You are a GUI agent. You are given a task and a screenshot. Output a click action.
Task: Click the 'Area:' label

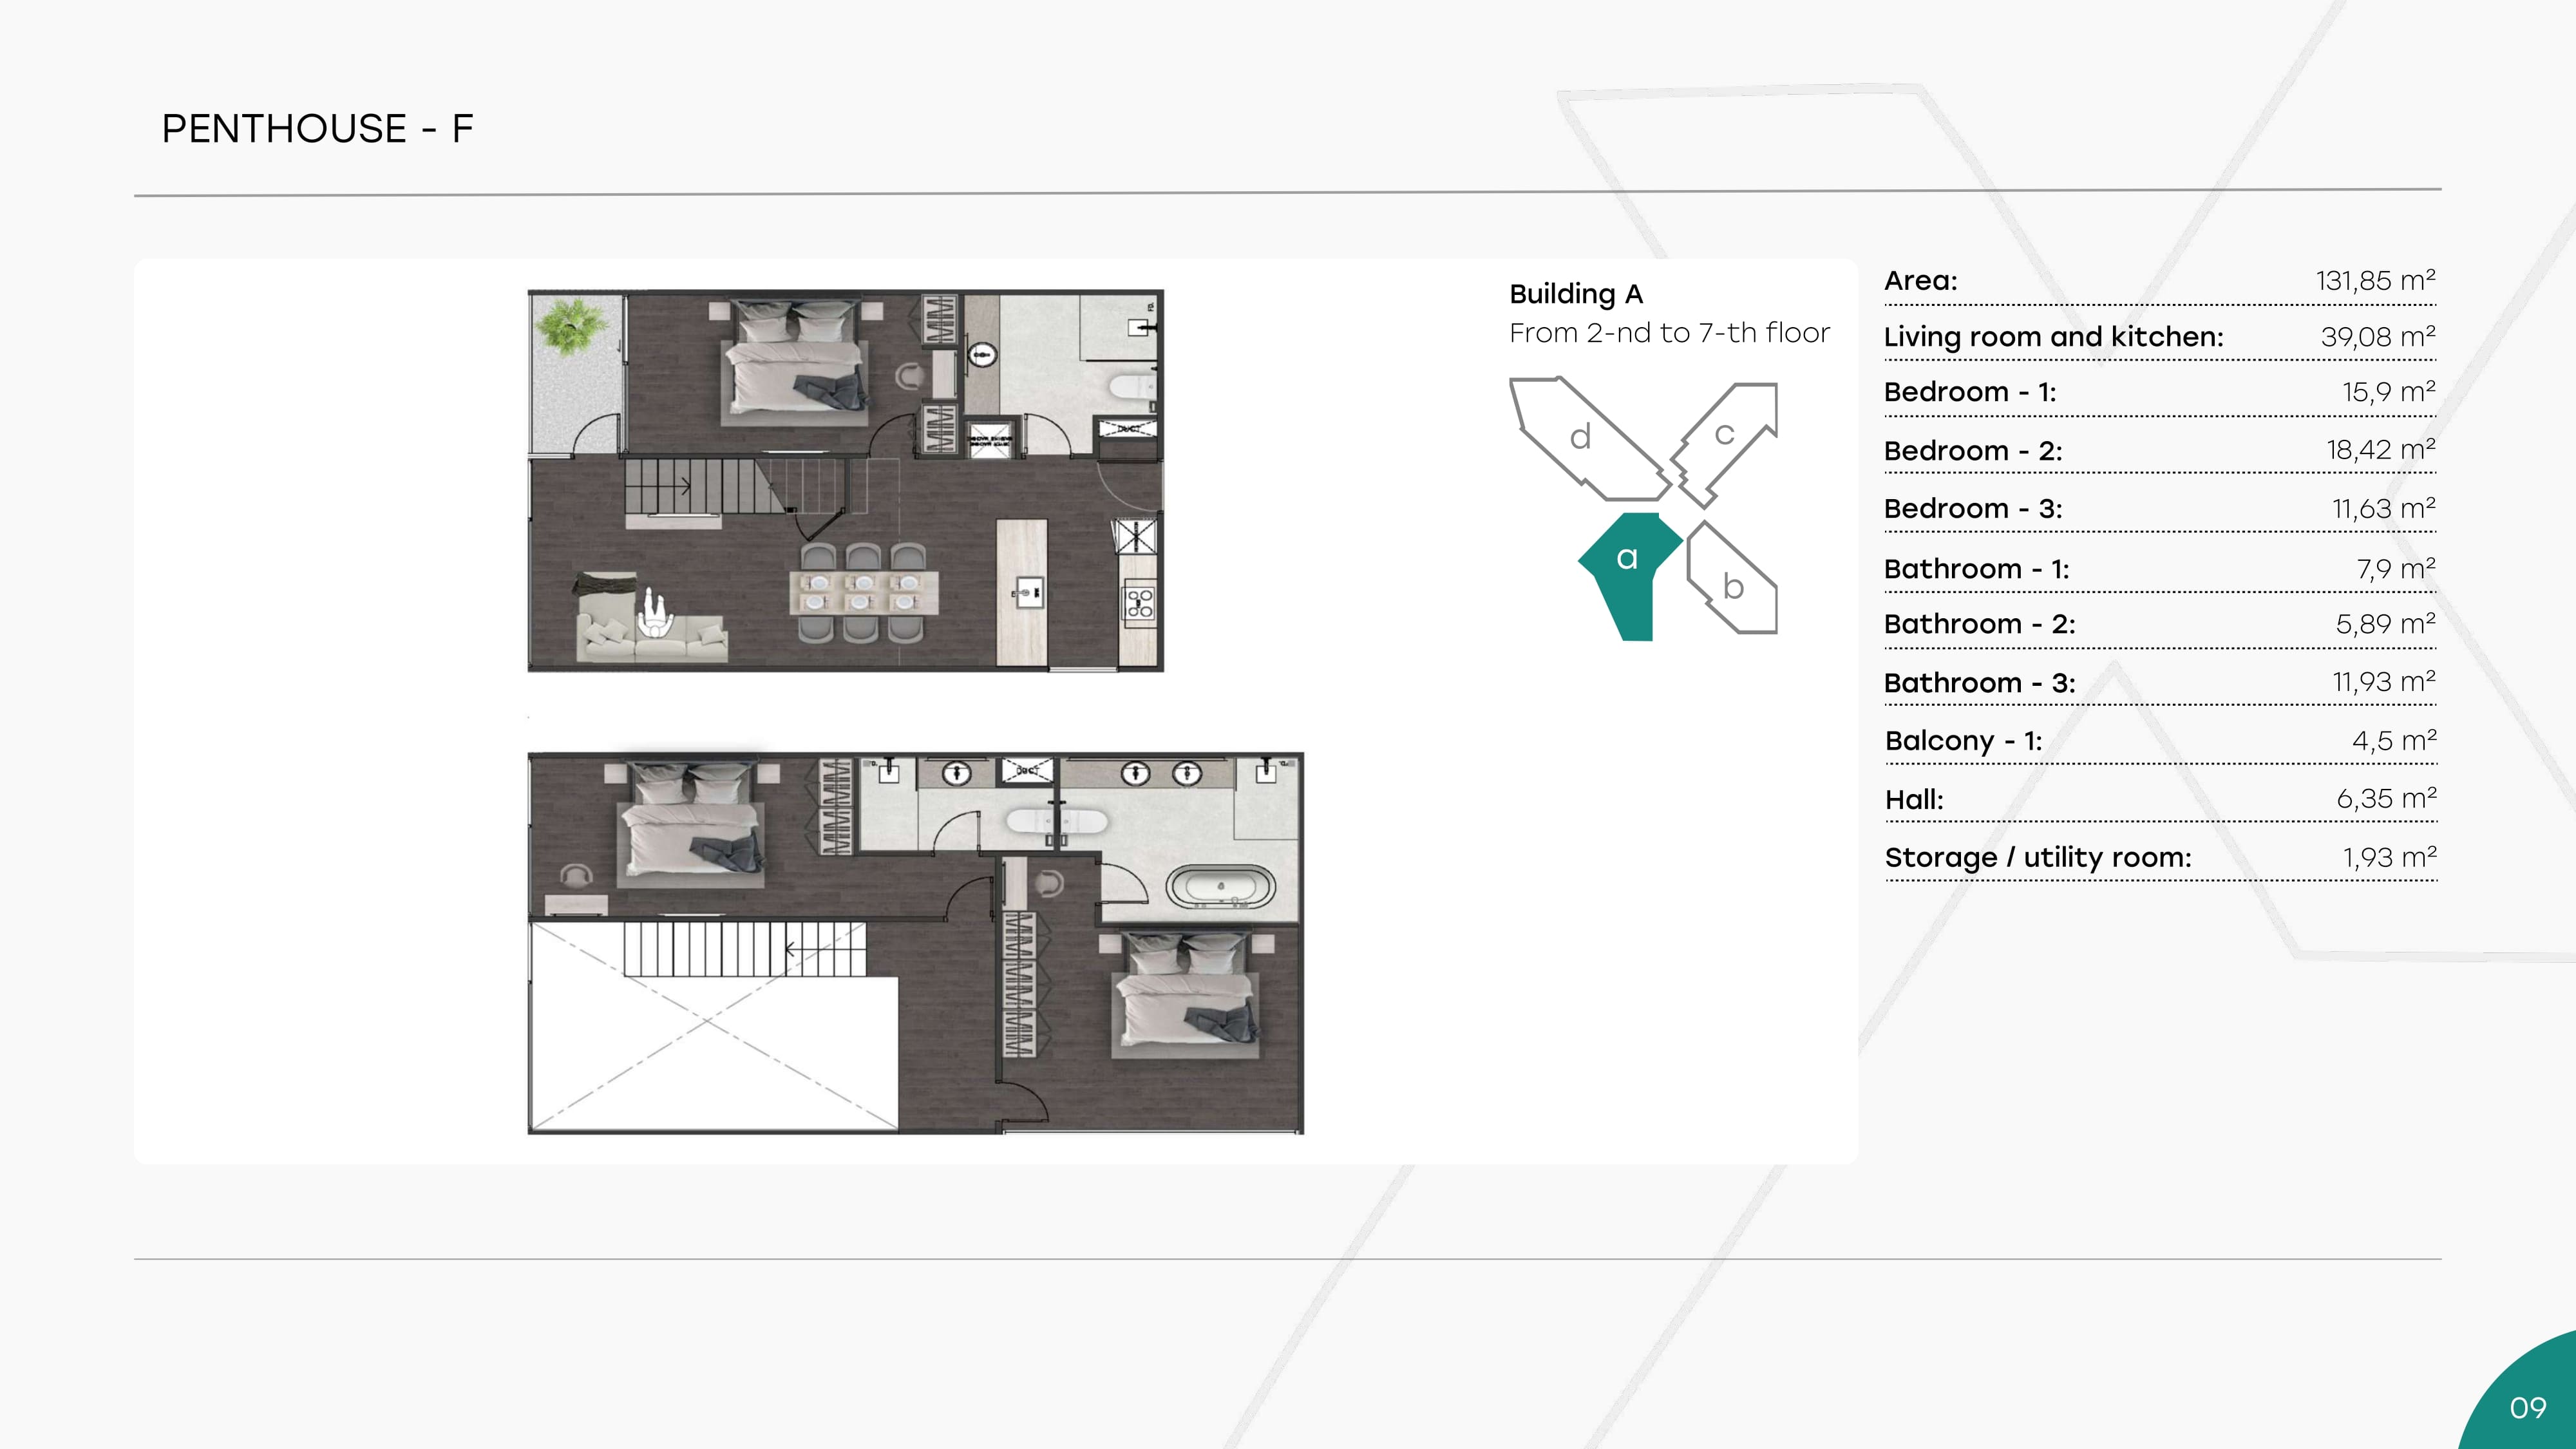tap(1921, 281)
